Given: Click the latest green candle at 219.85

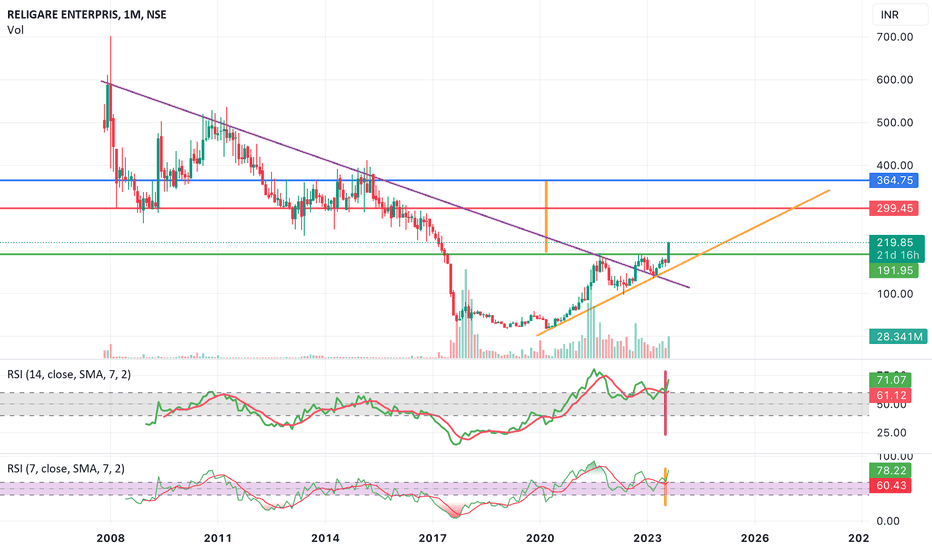Looking at the screenshot, I should pos(669,252).
